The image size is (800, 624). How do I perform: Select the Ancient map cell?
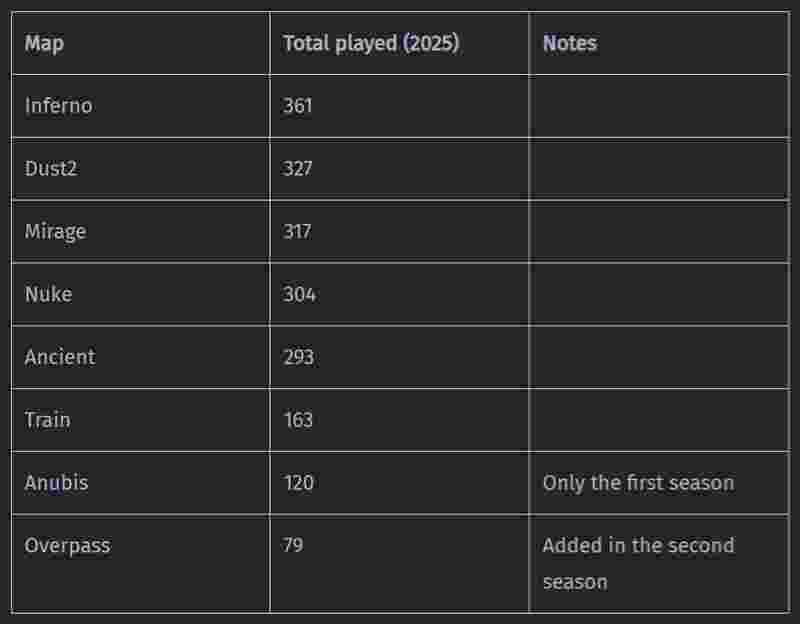point(60,357)
